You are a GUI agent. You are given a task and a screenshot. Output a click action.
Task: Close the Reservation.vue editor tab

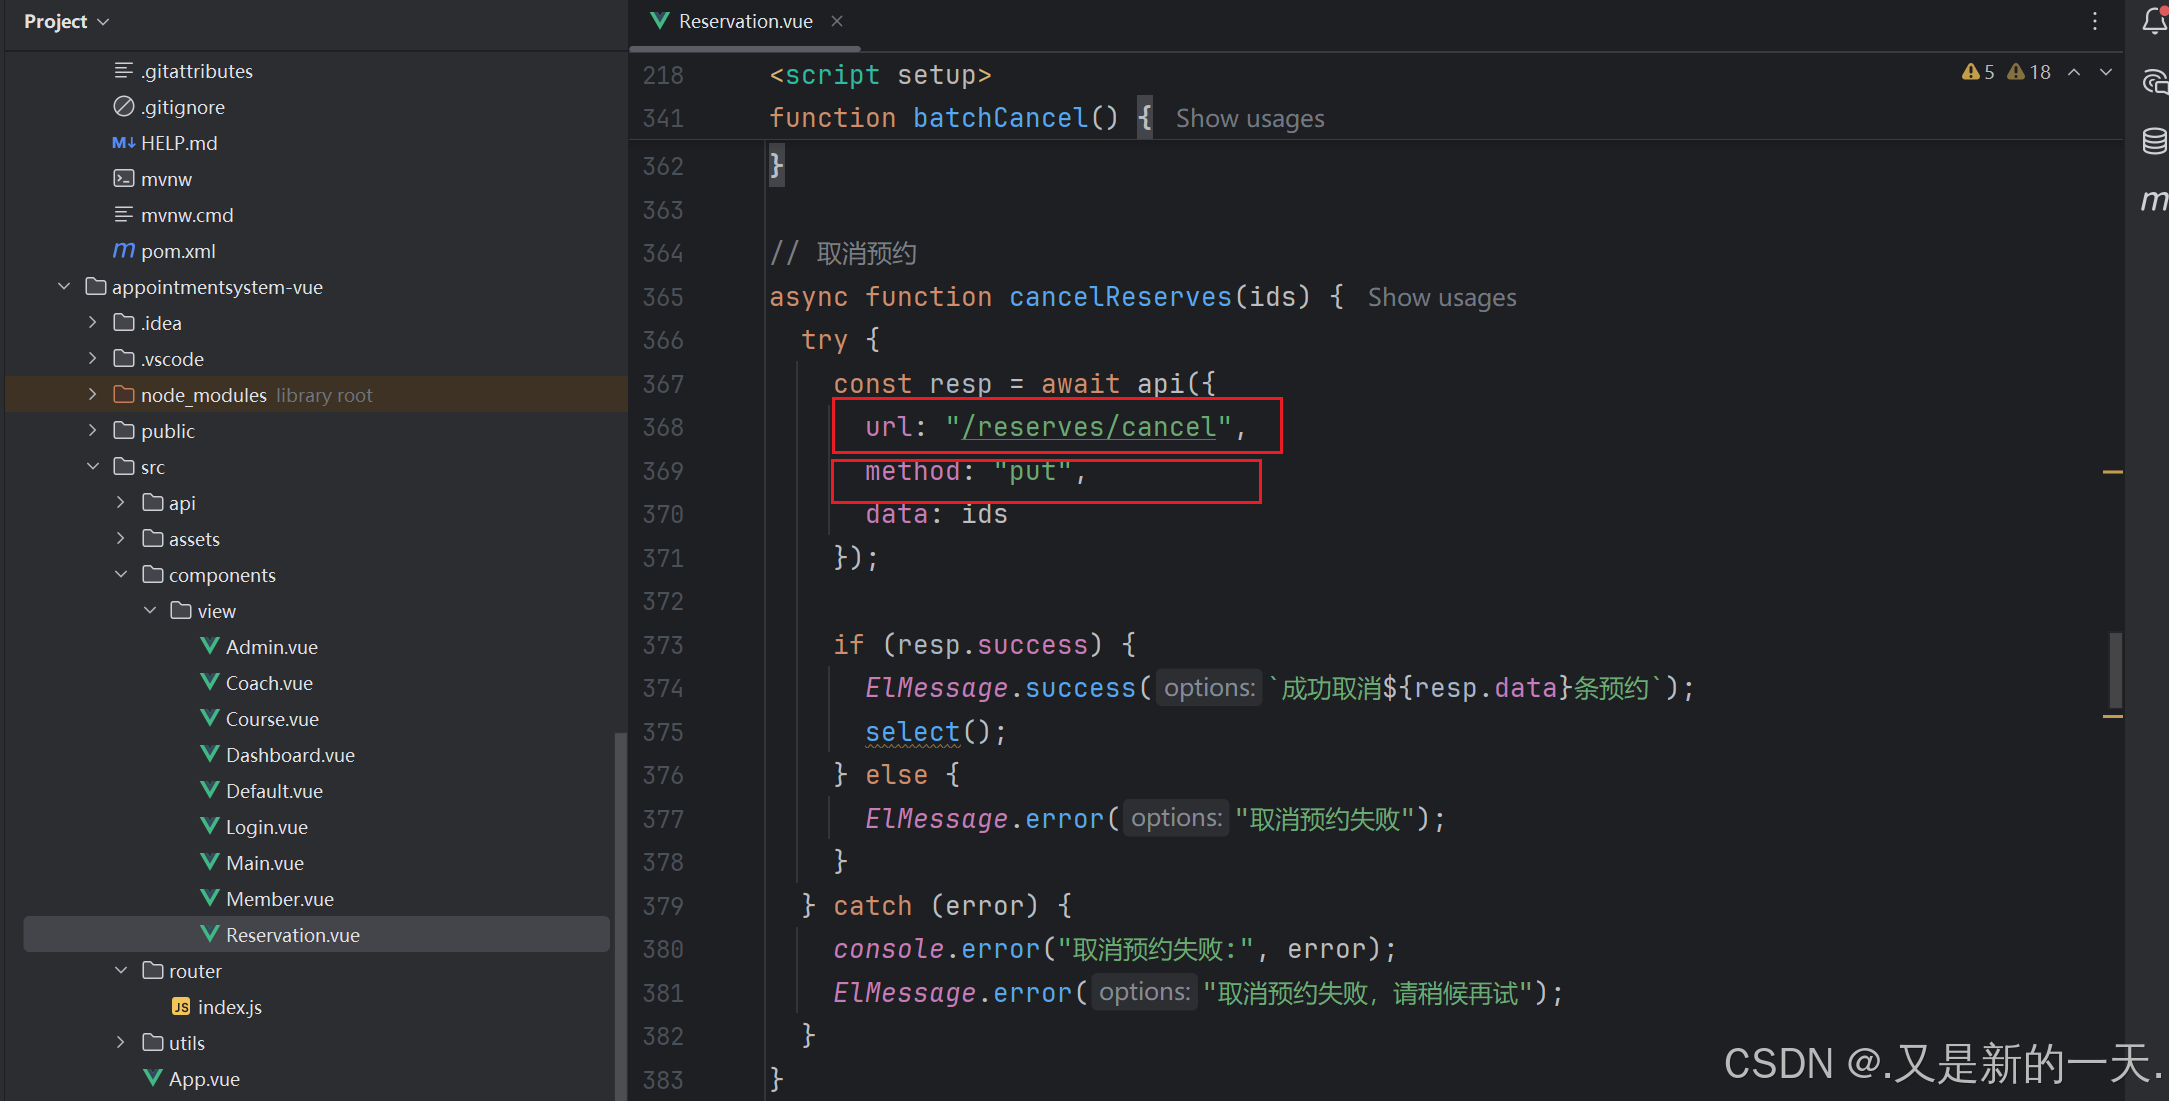coord(837,21)
